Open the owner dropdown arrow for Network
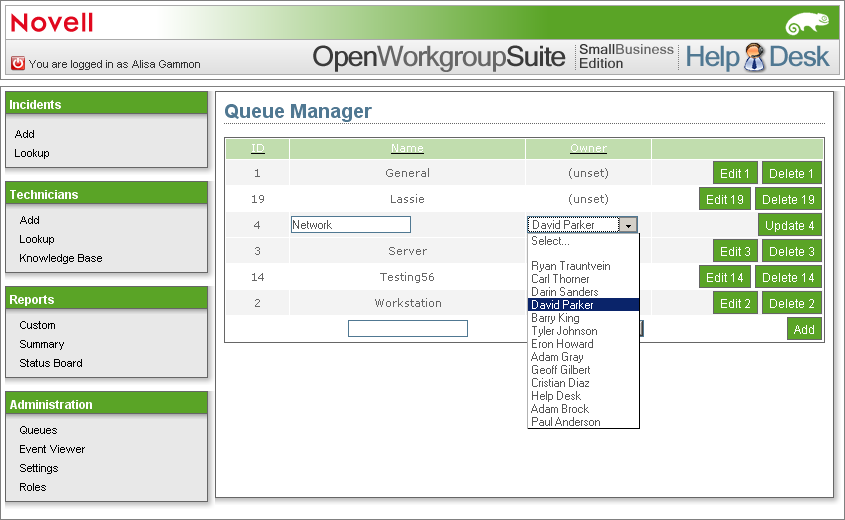 628,226
